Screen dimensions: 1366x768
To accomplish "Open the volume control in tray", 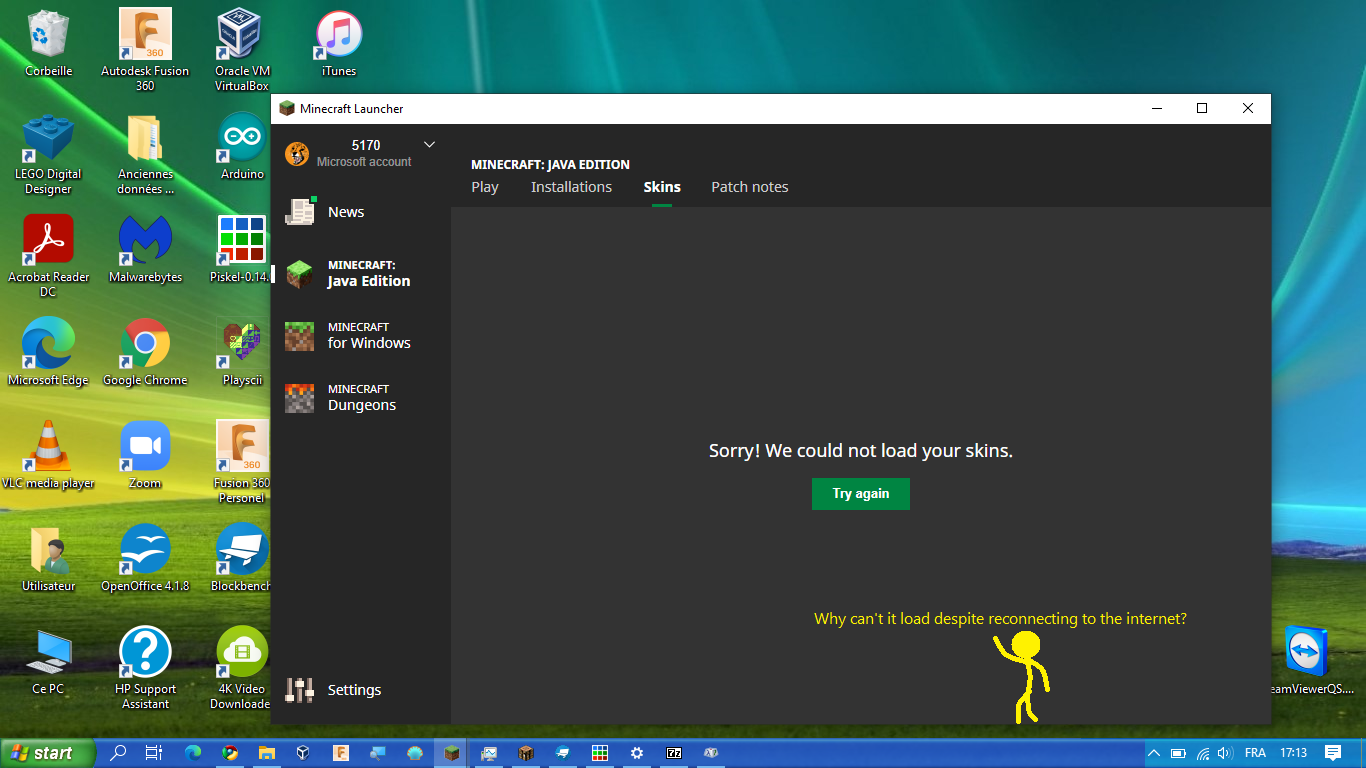I will pyautogui.click(x=1226, y=753).
